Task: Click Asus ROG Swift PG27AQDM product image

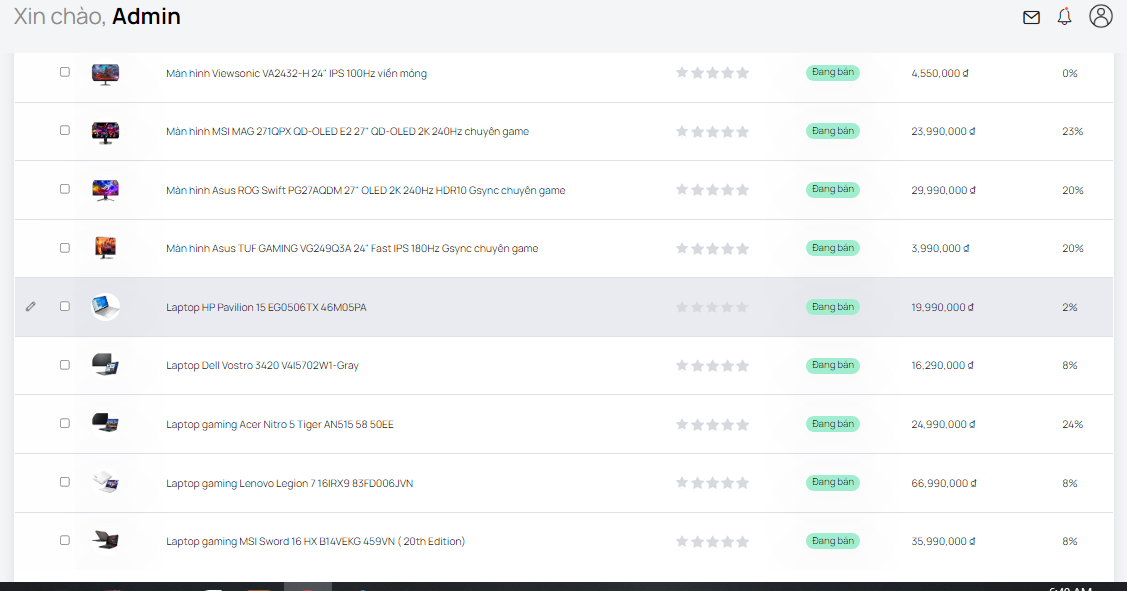Action: pos(106,190)
